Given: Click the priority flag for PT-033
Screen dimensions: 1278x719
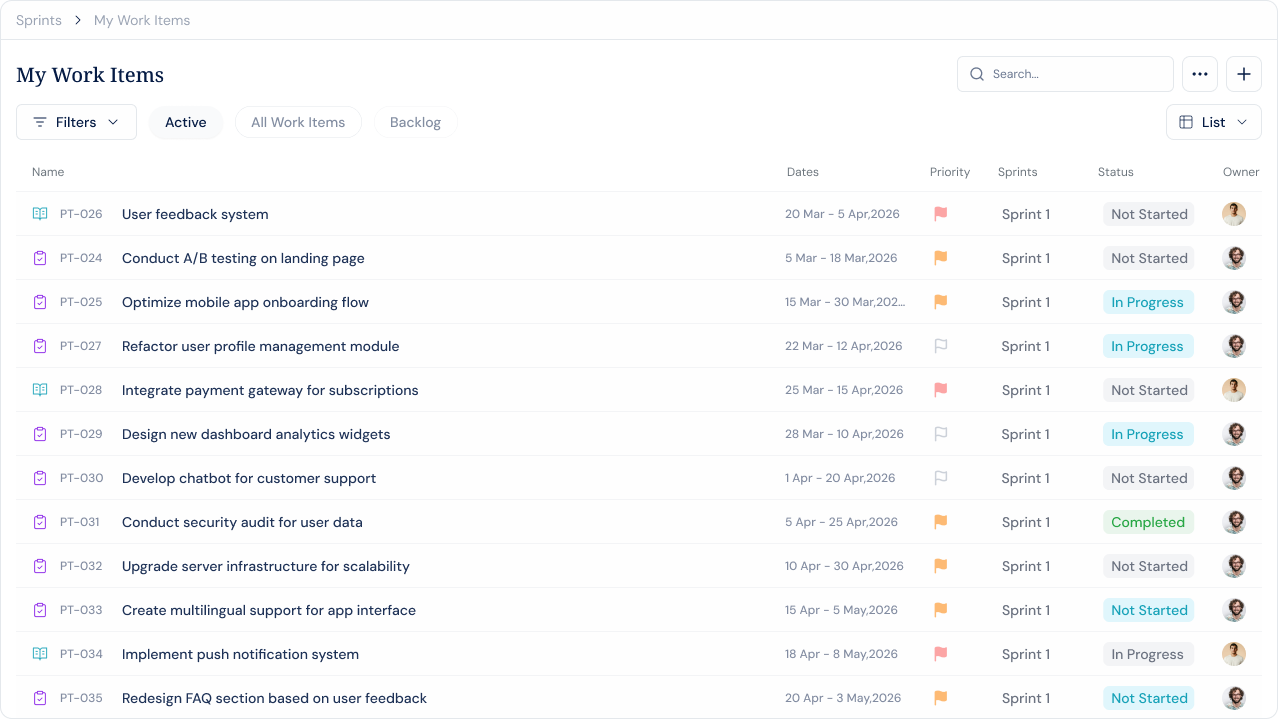Looking at the screenshot, I should click(940, 610).
